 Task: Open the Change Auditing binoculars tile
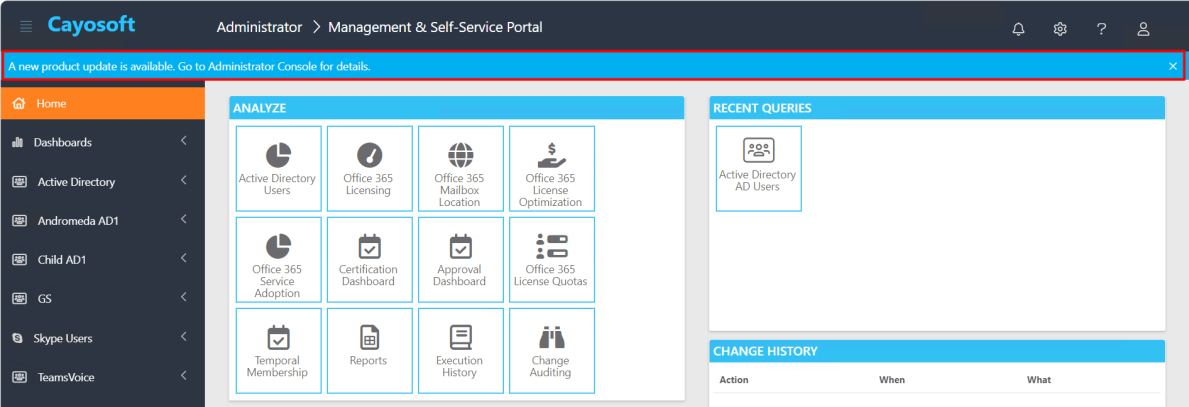point(552,351)
